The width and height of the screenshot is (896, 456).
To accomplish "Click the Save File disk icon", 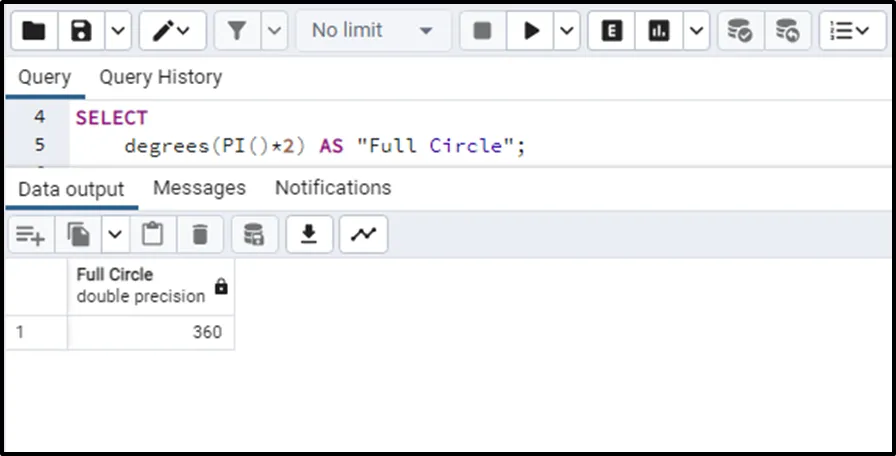I will coord(81,31).
